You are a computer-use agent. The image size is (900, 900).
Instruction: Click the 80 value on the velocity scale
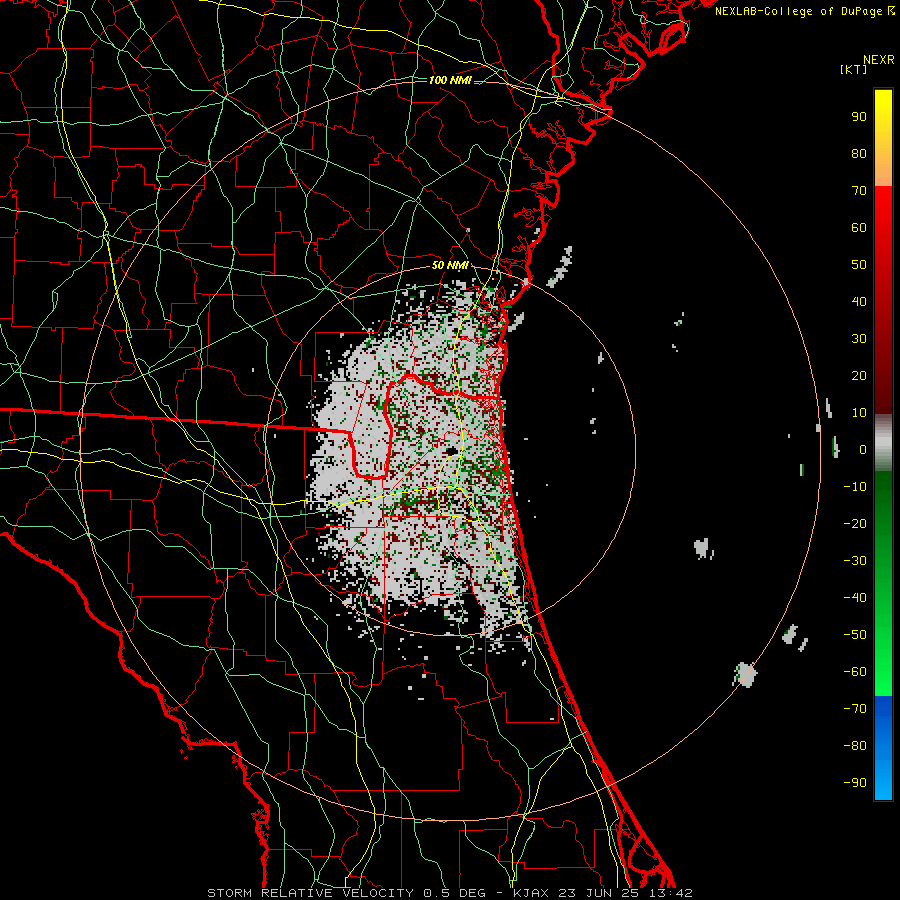point(859,154)
